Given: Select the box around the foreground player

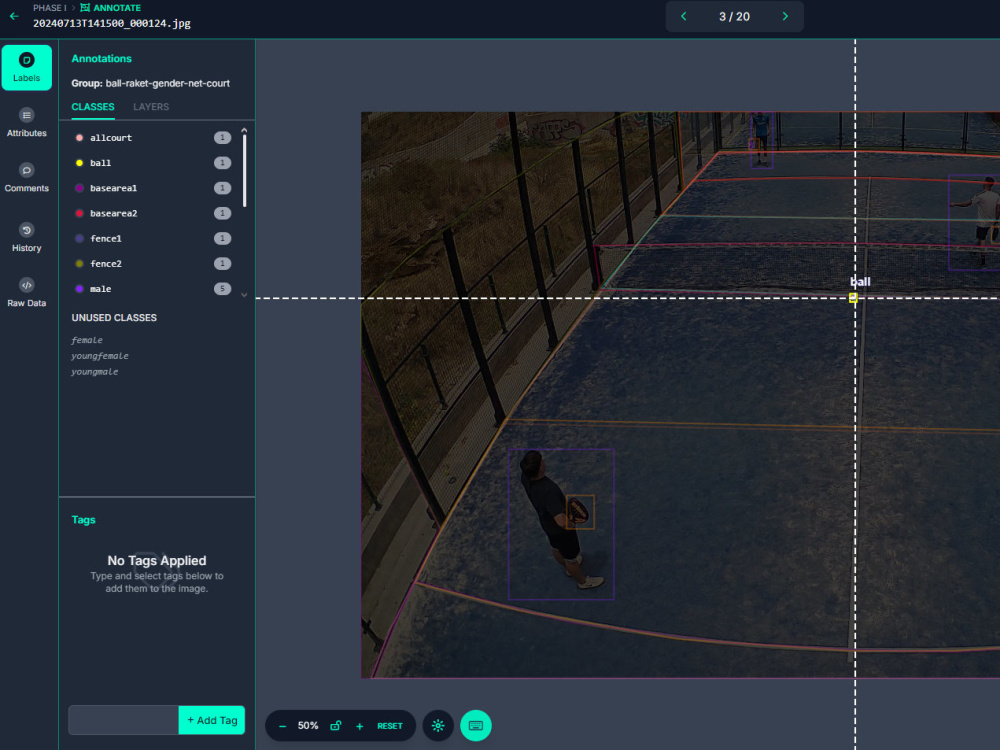Looking at the screenshot, I should coord(561,524).
